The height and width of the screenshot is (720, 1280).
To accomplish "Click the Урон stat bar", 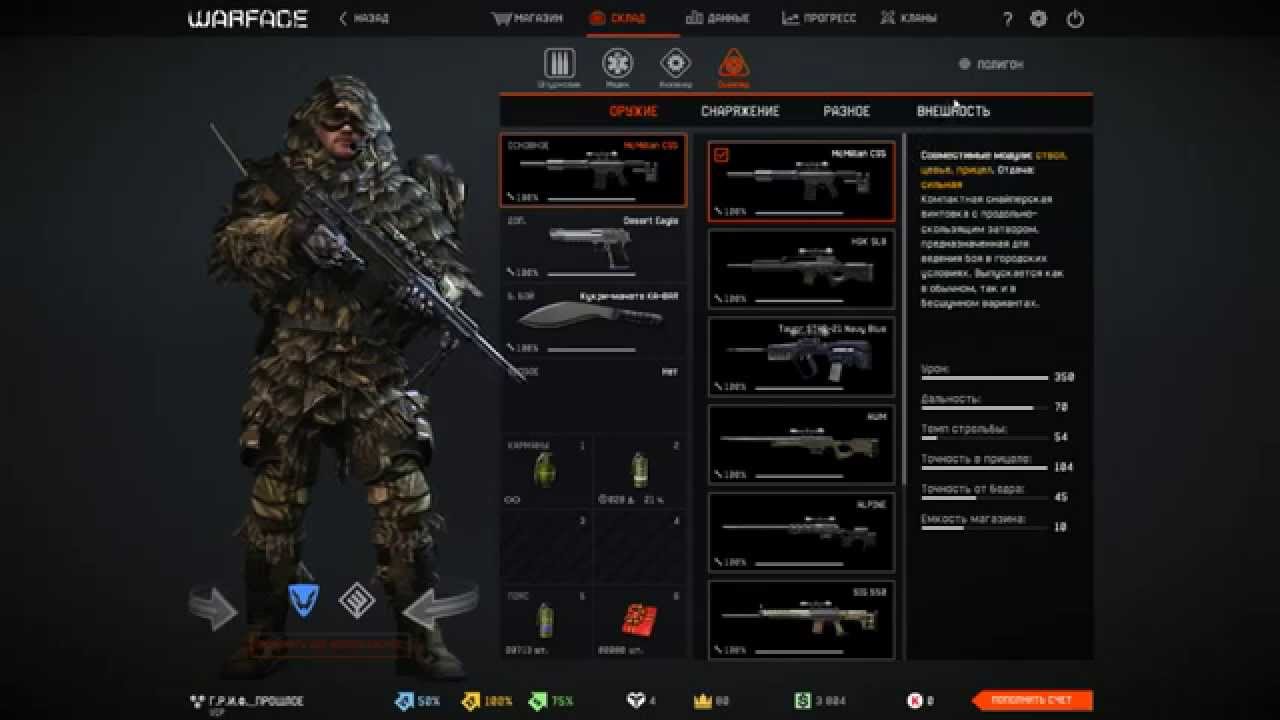I will [x=984, y=378].
